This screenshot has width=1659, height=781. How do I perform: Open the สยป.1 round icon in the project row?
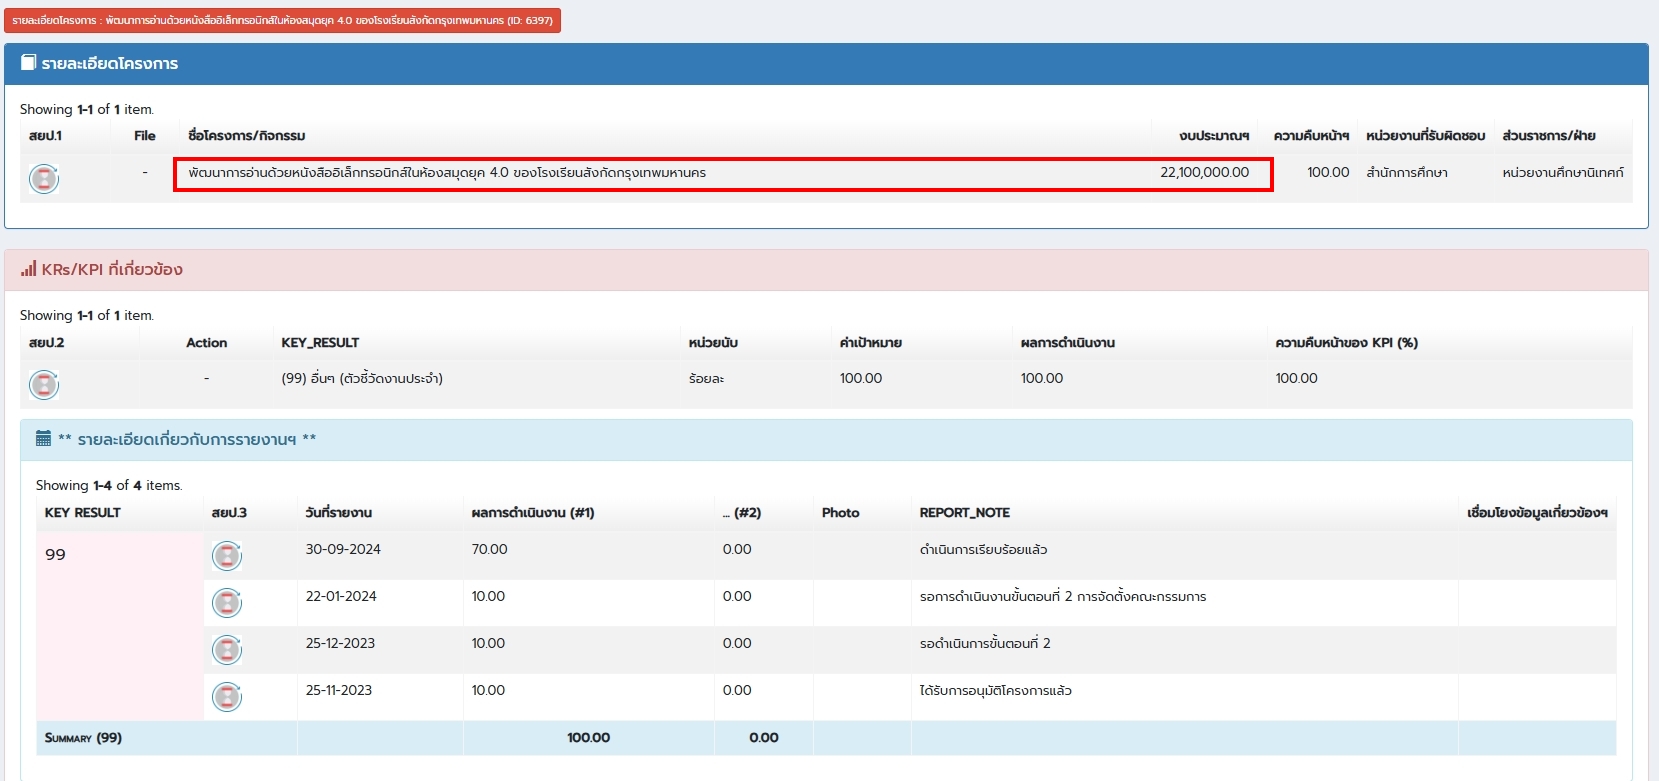[43, 179]
